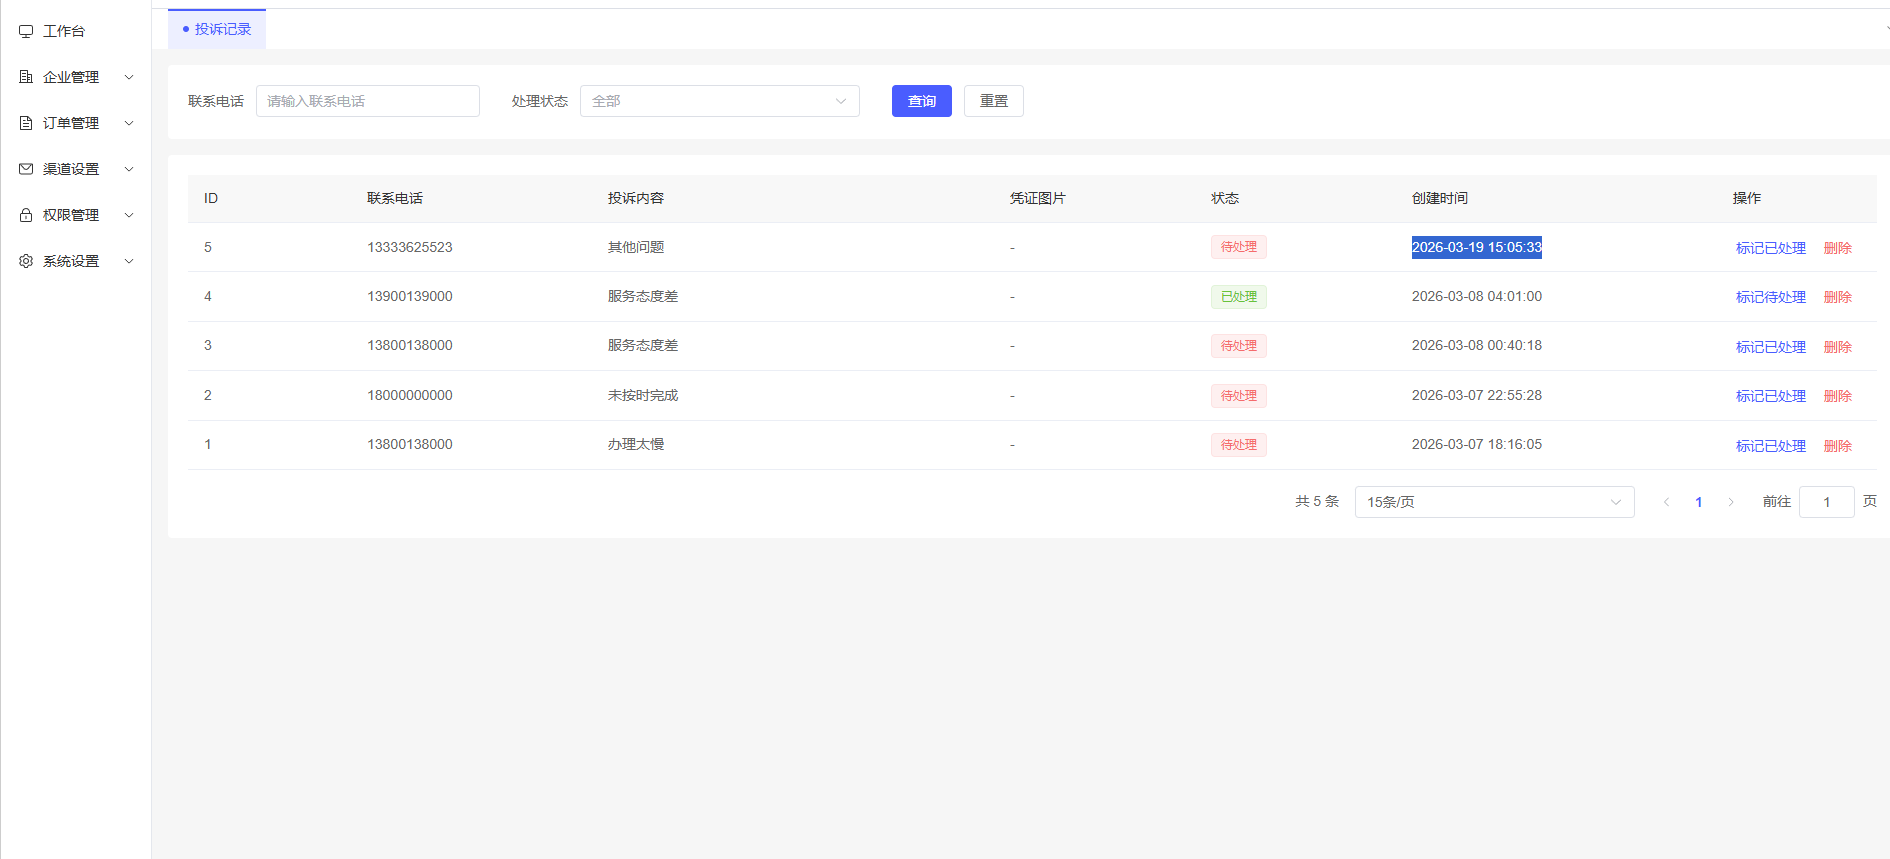Delete the complaint from 13900139000

click(1837, 297)
